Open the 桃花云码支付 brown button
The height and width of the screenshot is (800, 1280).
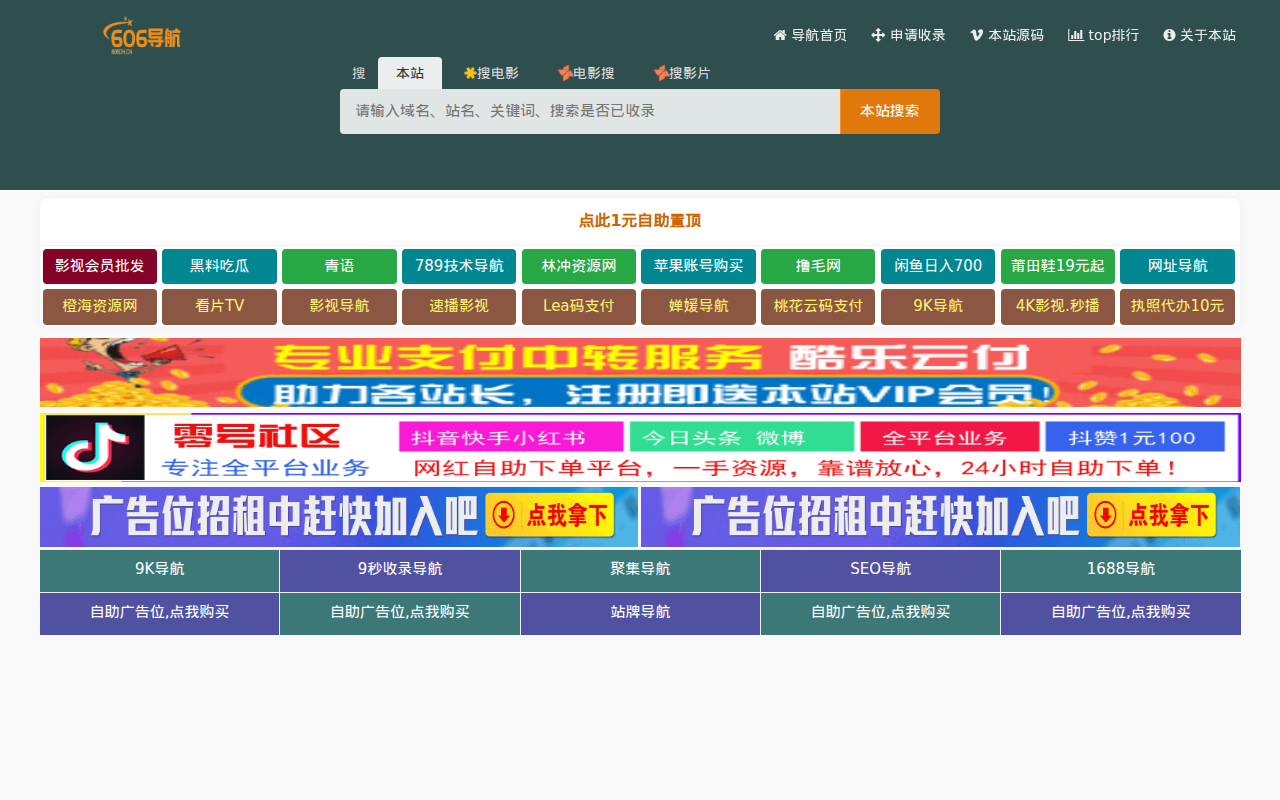[818, 306]
